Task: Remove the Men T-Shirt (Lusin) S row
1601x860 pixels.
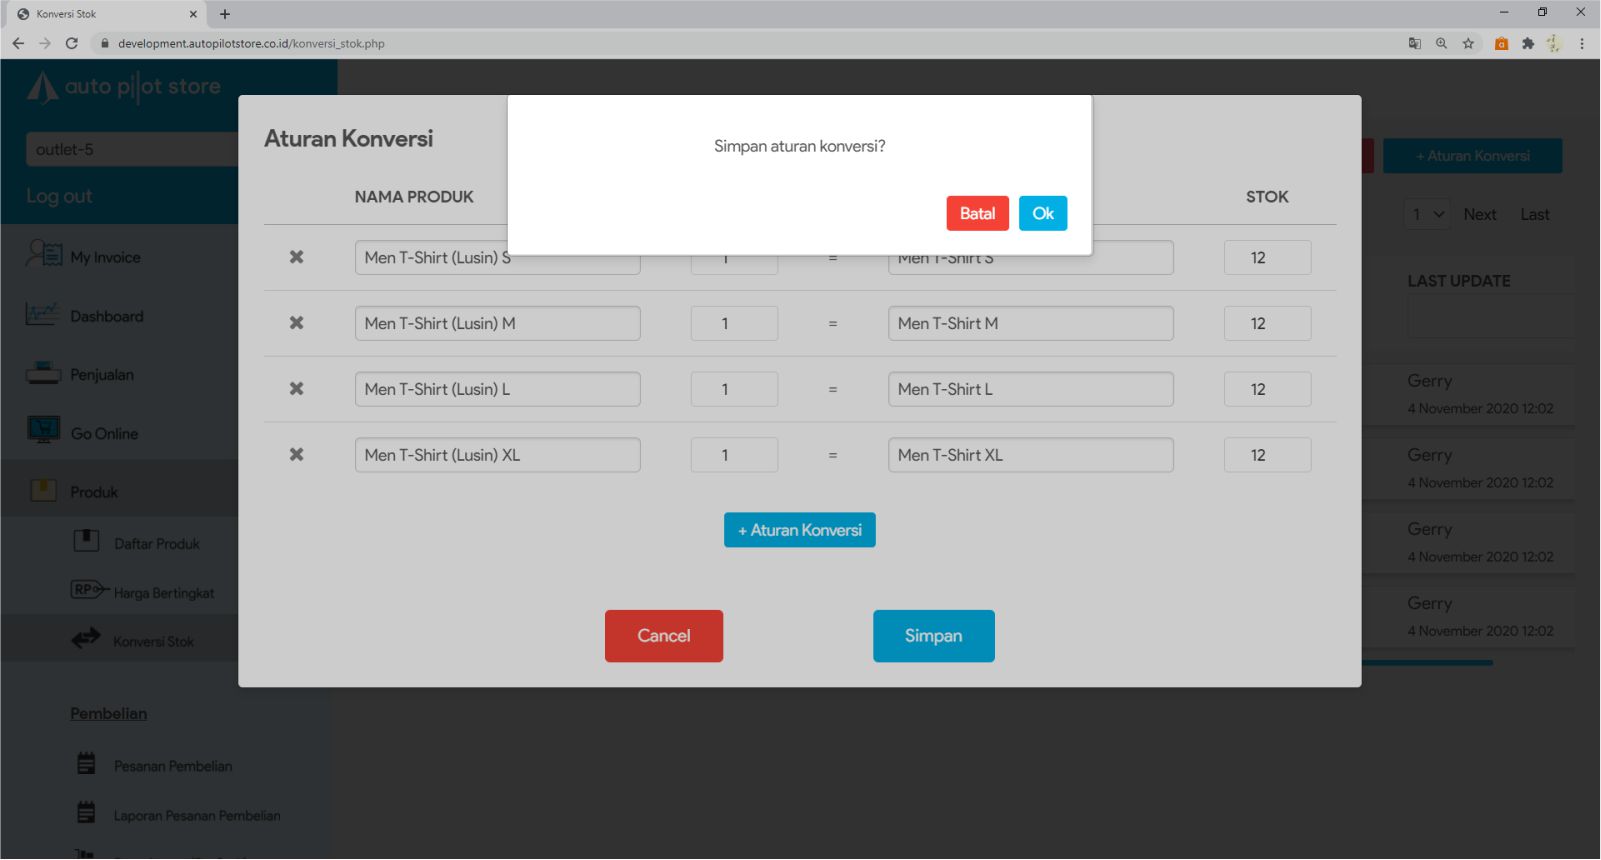Action: point(296,257)
